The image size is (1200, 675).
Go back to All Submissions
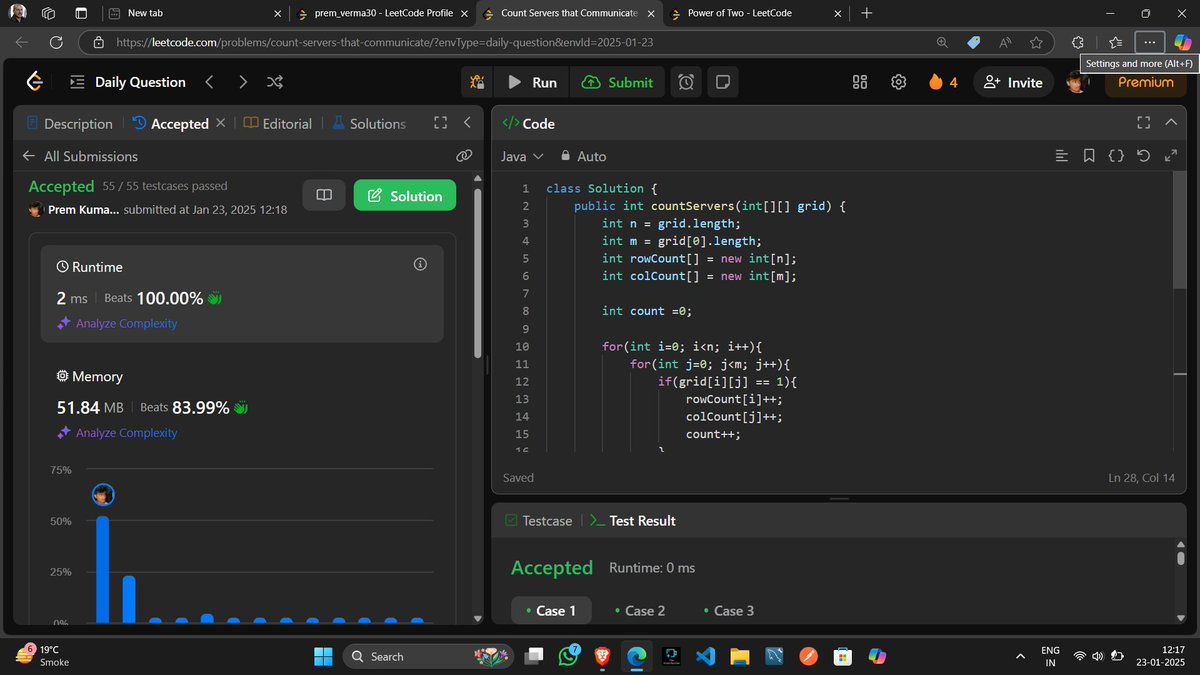point(80,156)
